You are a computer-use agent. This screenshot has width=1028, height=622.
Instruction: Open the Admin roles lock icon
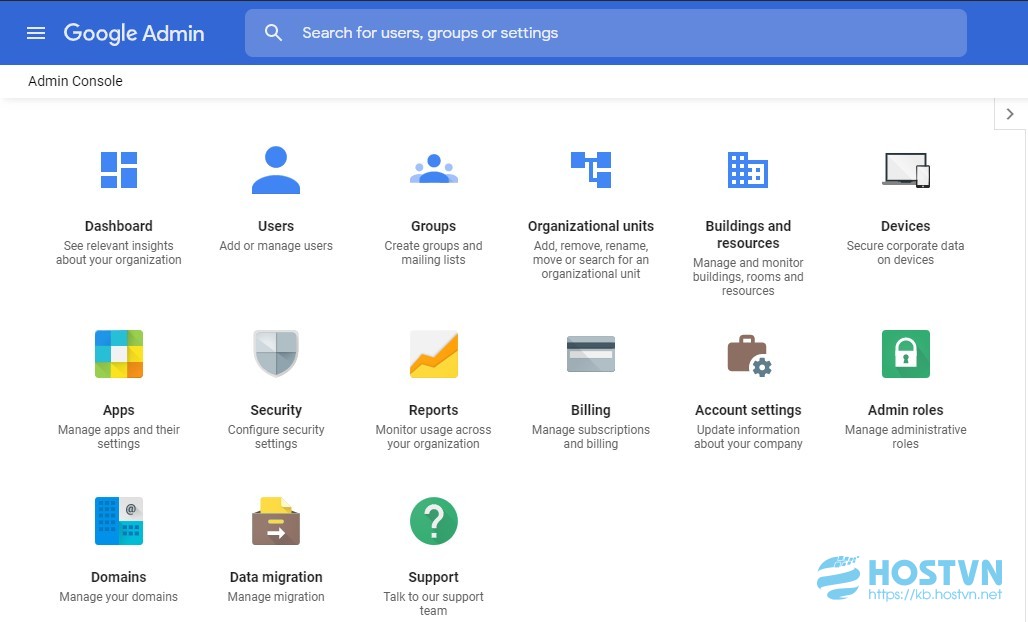(905, 354)
